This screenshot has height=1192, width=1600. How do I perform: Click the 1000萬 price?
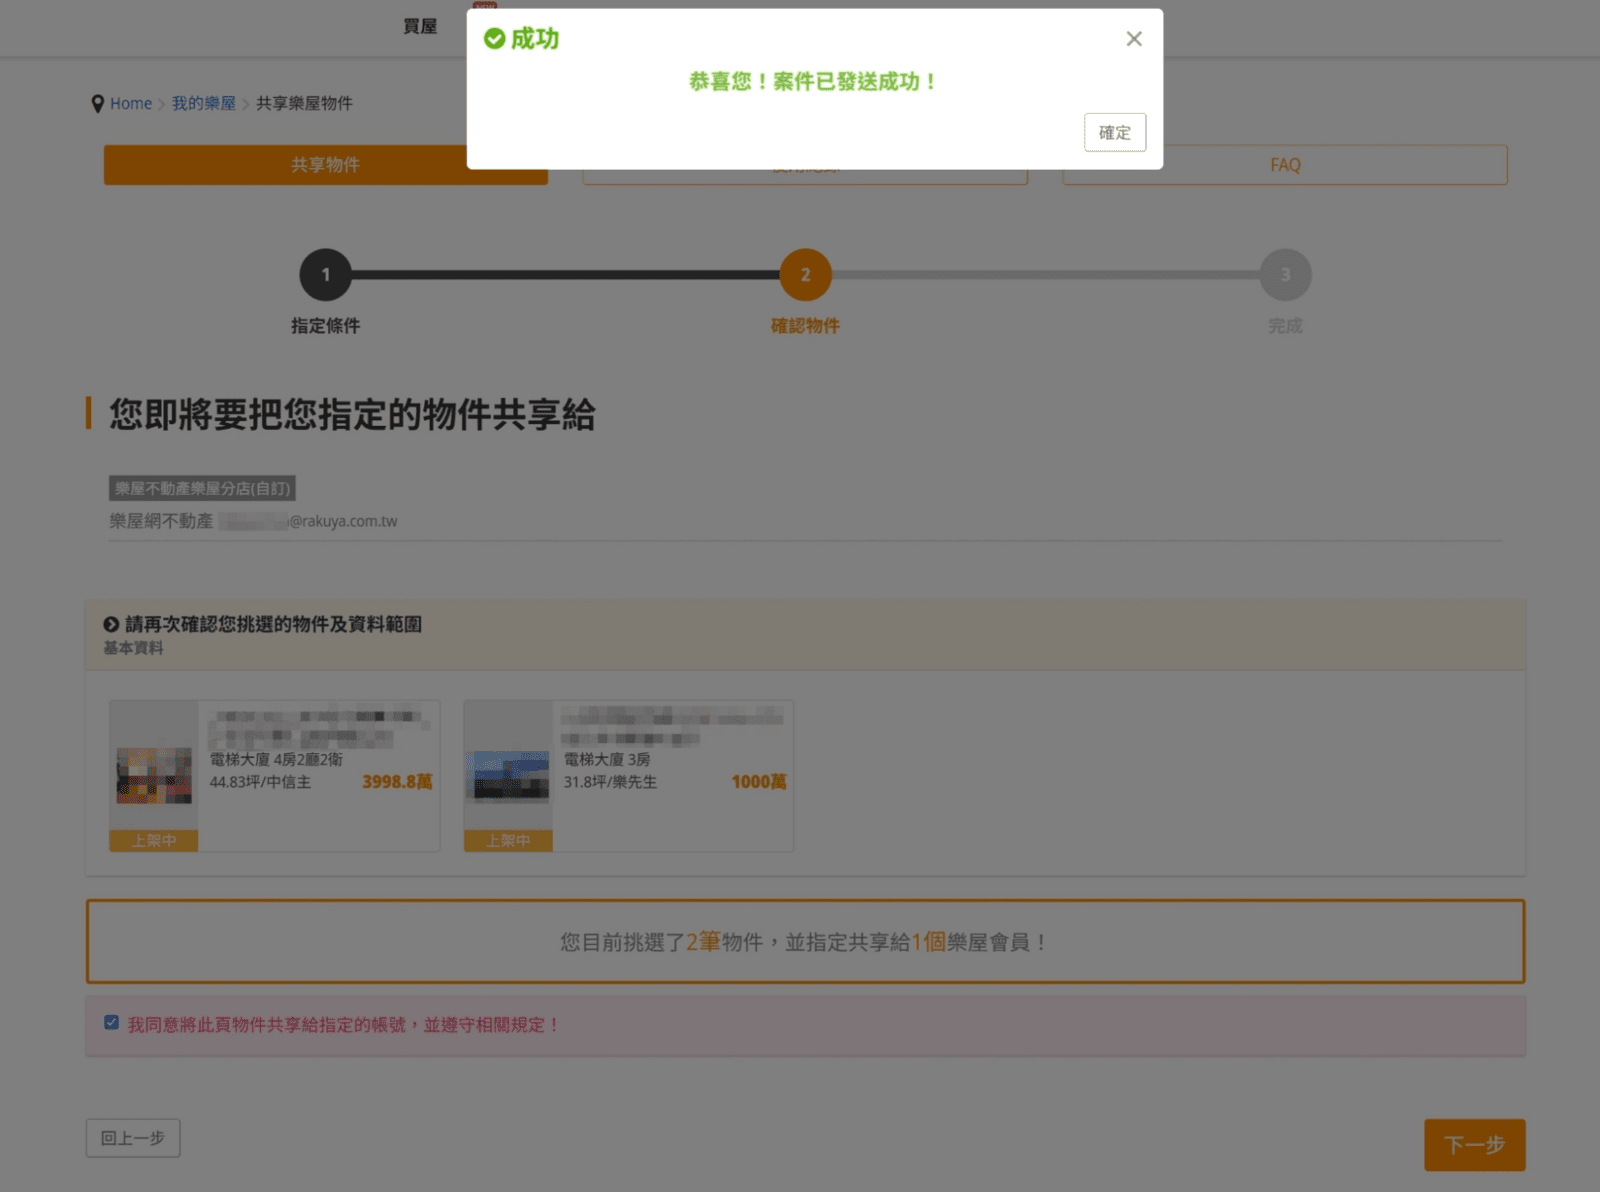[x=759, y=782]
